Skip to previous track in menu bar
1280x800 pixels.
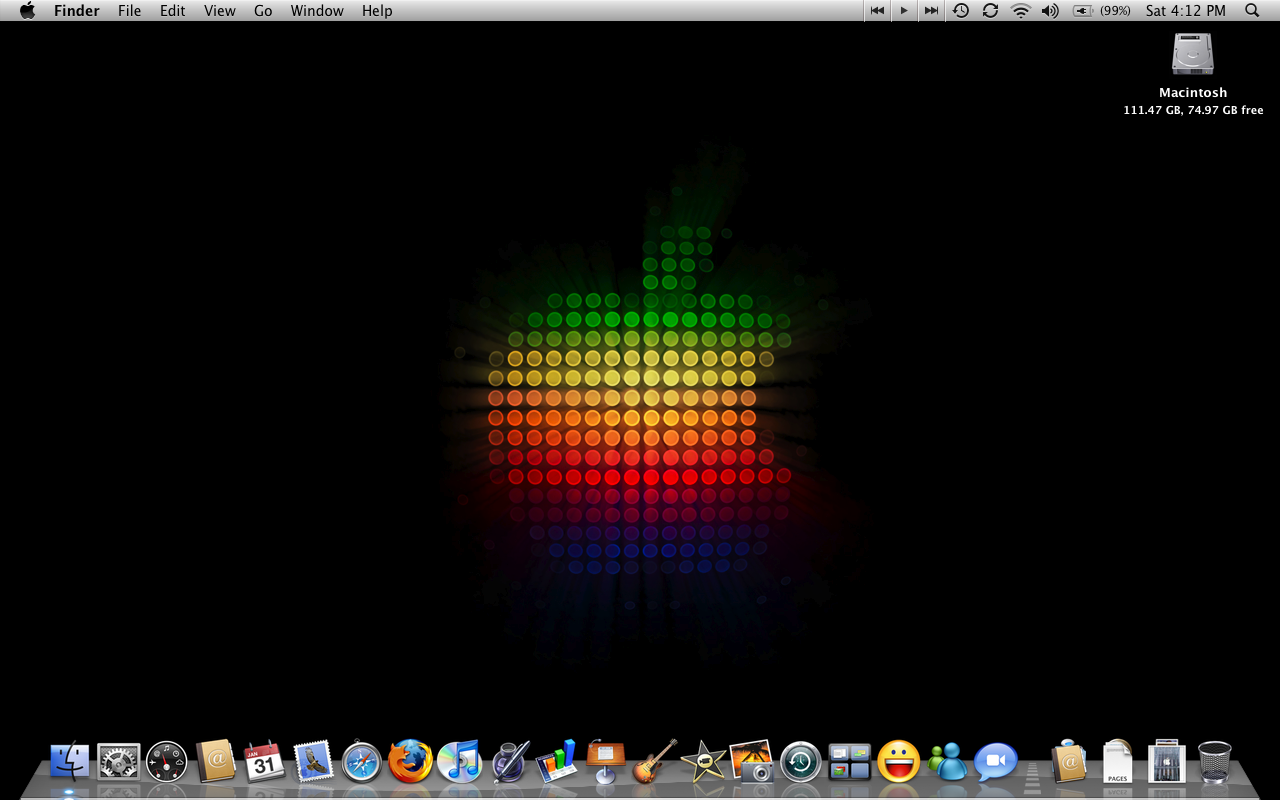tap(877, 10)
